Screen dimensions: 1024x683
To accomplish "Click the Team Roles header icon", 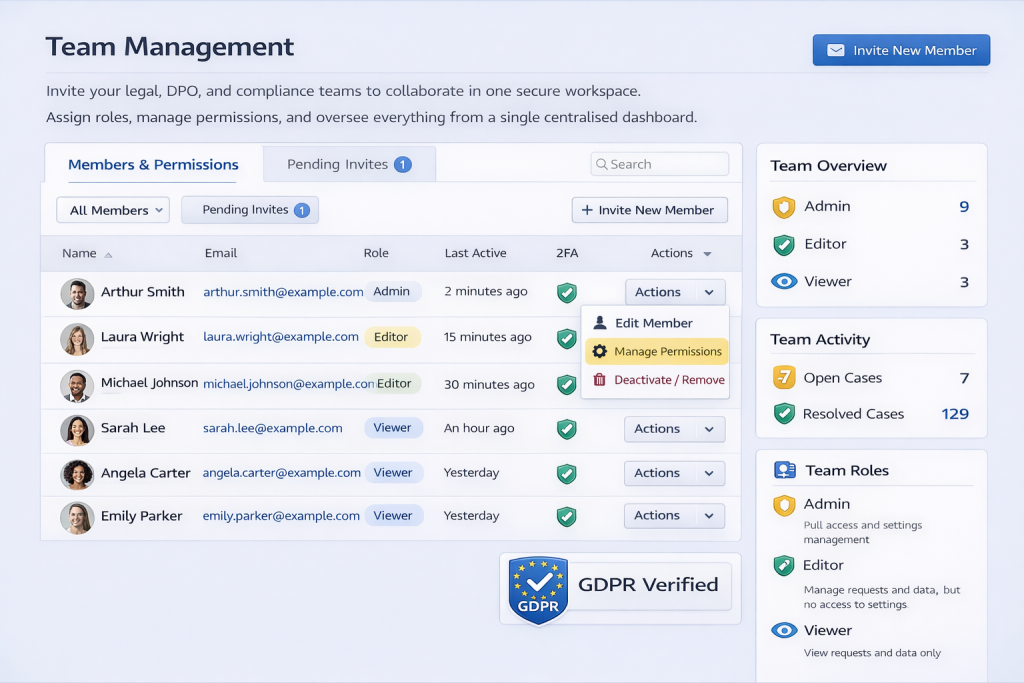I will click(785, 470).
